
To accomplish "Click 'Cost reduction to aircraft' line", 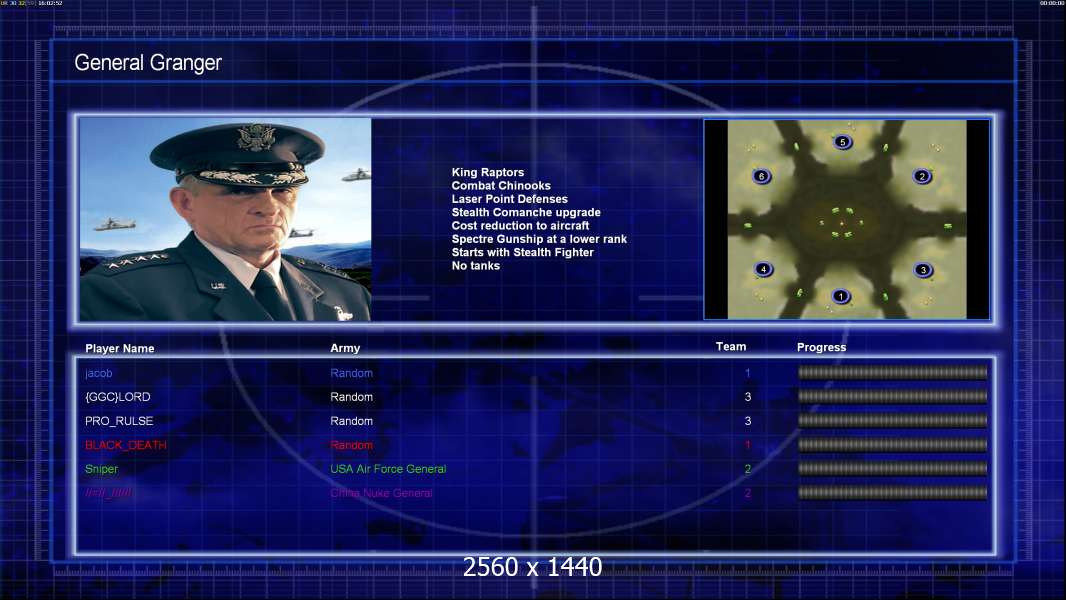I will tap(521, 226).
